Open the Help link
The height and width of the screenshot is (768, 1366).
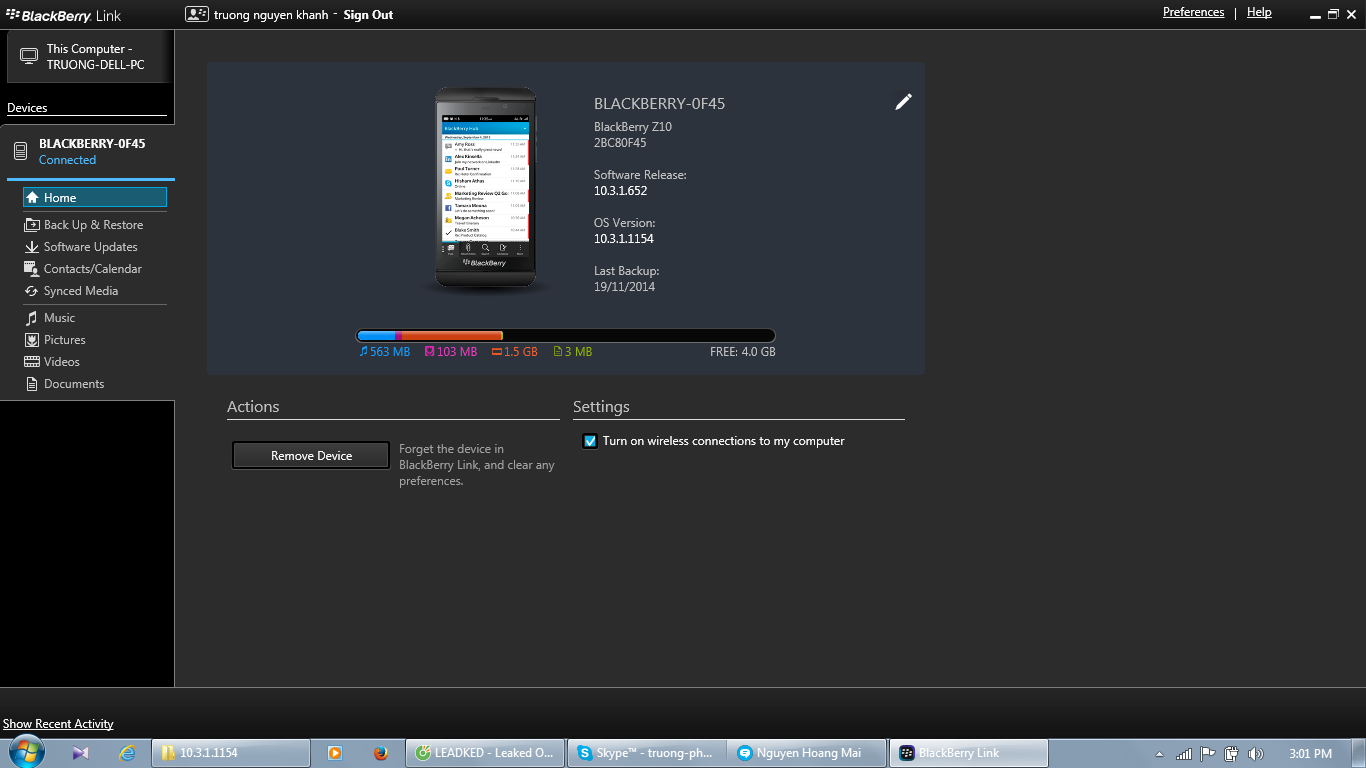pyautogui.click(x=1259, y=13)
